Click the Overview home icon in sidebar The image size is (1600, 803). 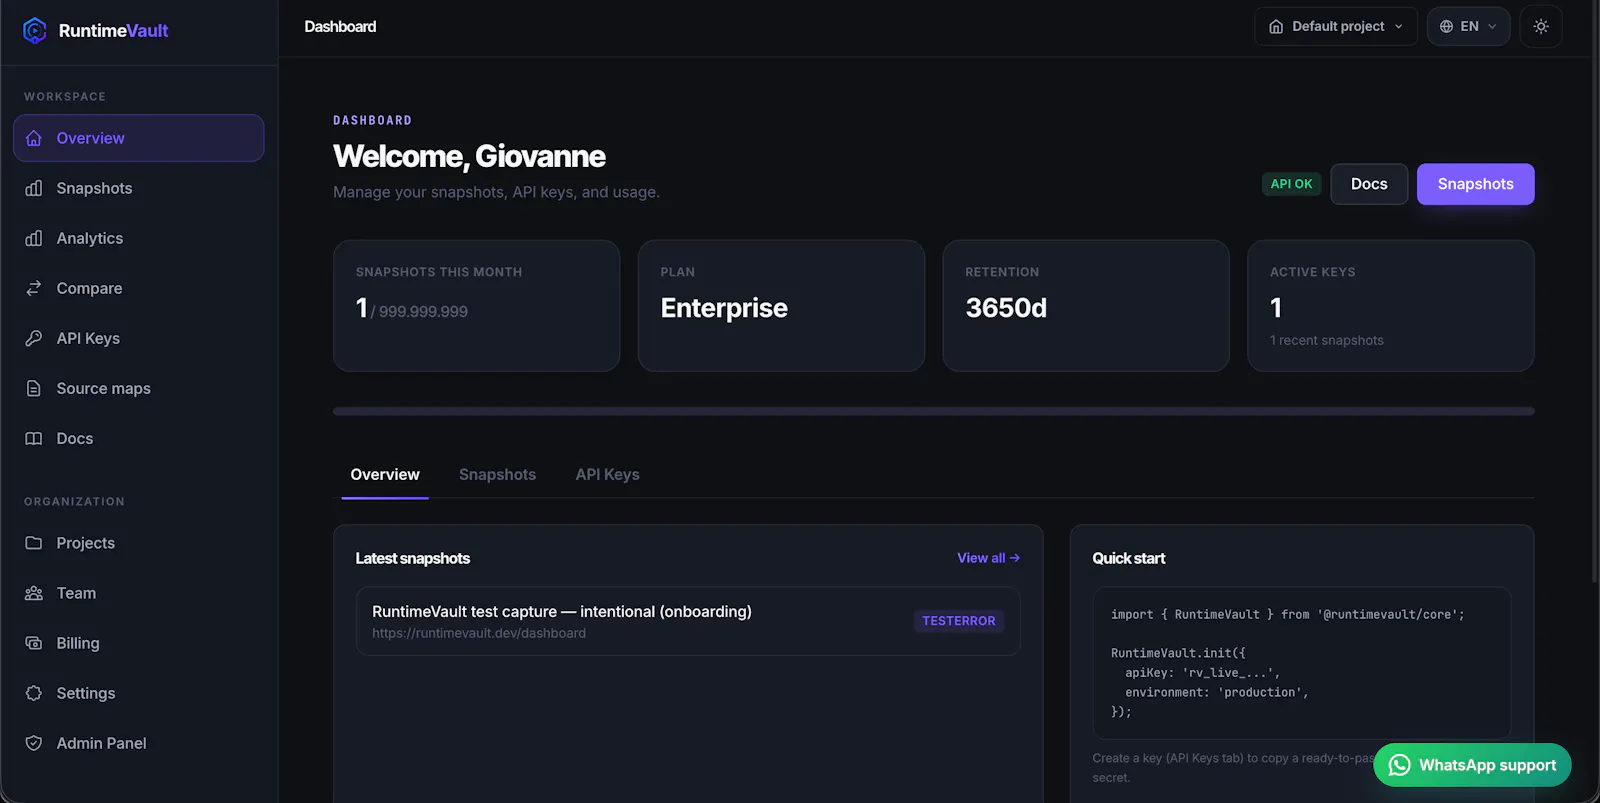[34, 138]
